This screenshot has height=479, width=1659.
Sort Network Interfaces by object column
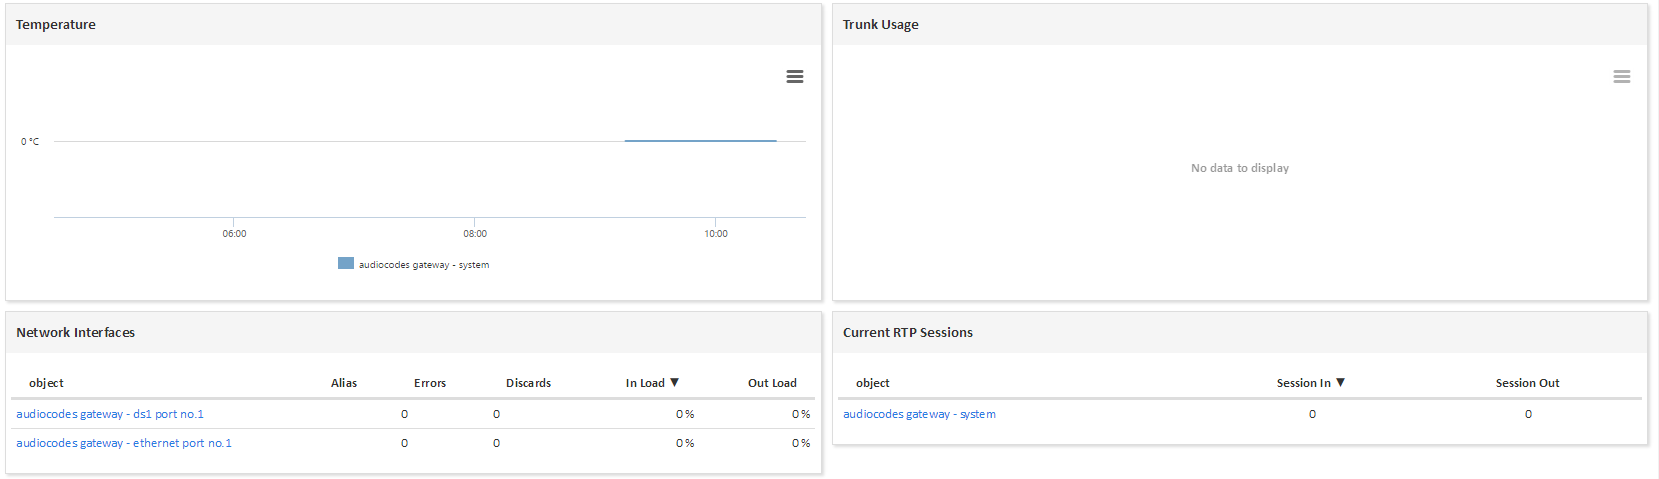[46, 383]
